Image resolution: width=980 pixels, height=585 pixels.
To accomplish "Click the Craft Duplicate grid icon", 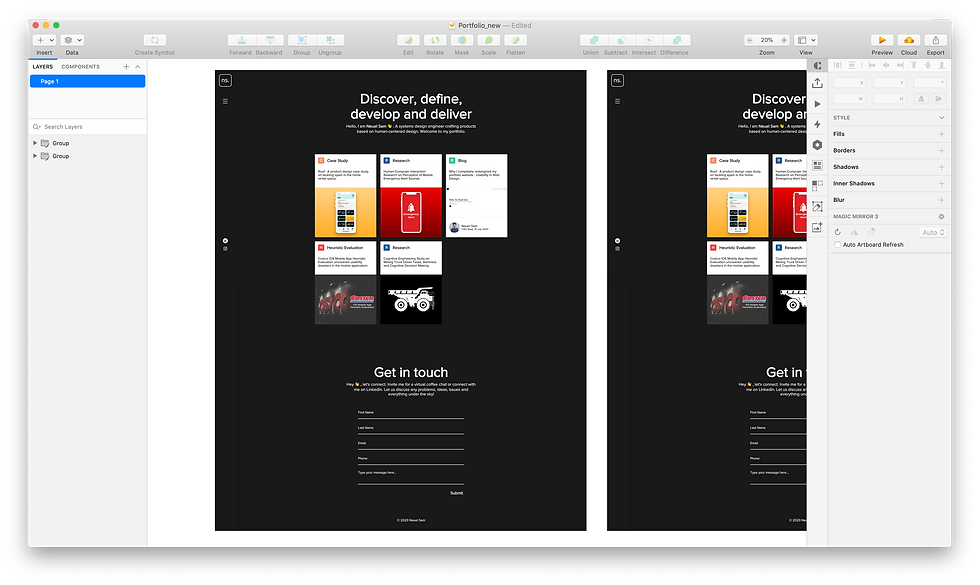I will point(817,185).
